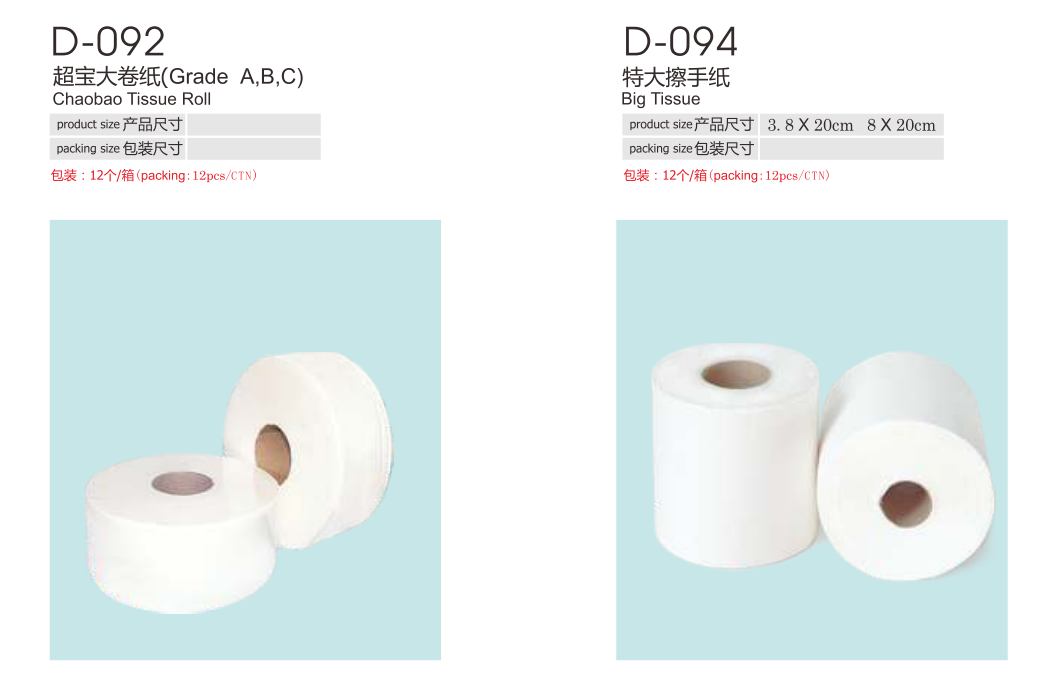Screen dimensions: 1048x676
Task: Click the D-094 product size label cell
Action: pos(690,124)
